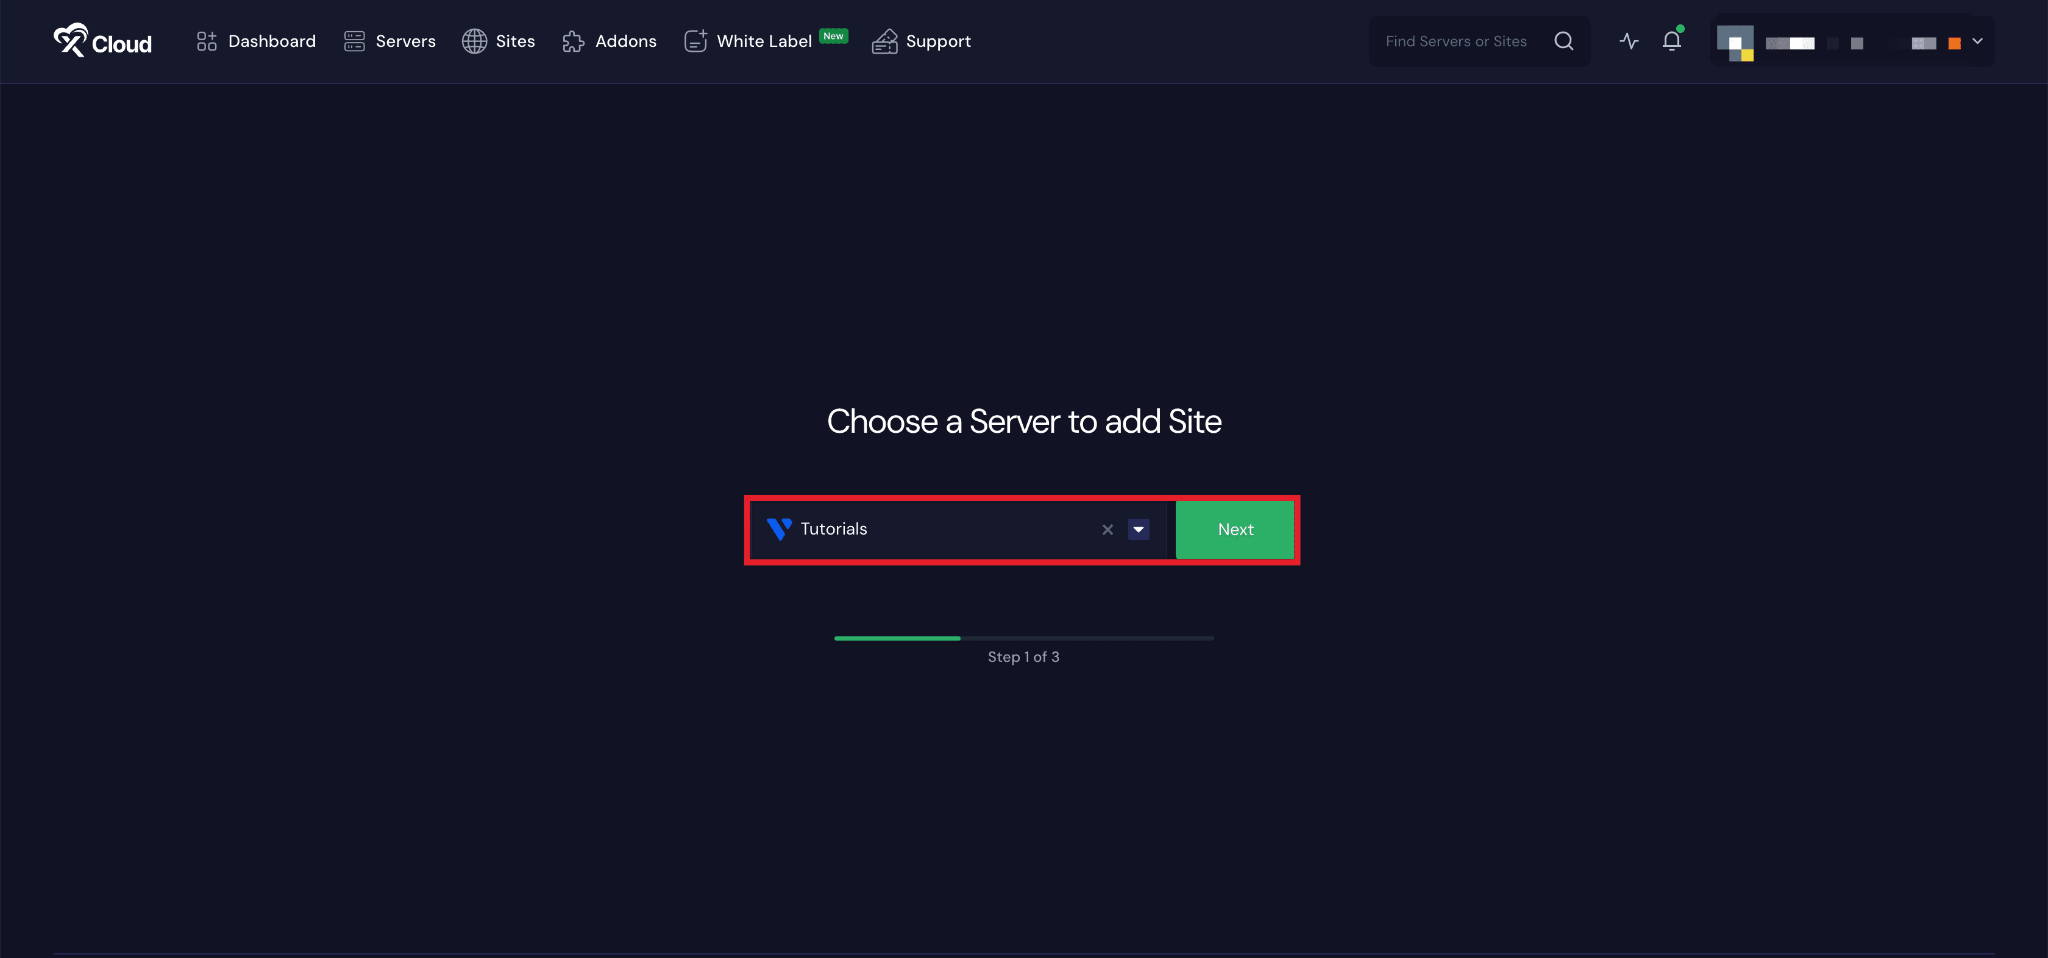Expand the server list dropdown arrow
This screenshot has height=958, width=2048.
click(1138, 530)
